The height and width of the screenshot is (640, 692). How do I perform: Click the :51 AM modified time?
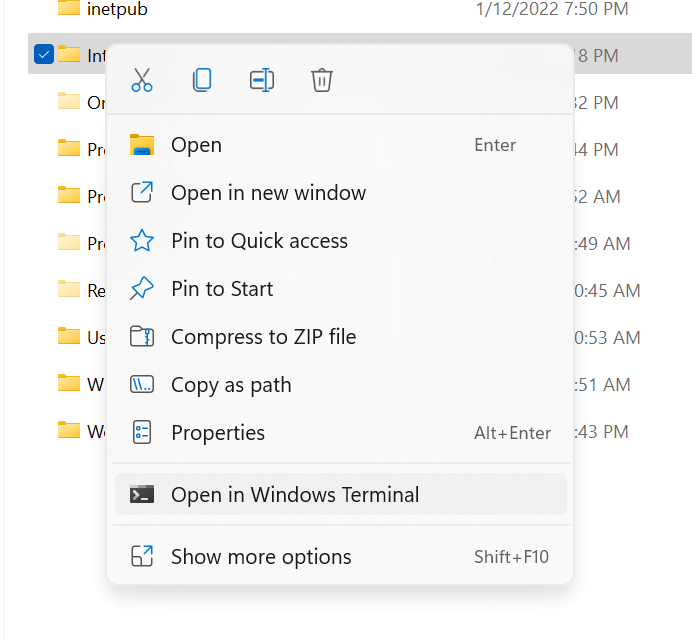point(602,385)
